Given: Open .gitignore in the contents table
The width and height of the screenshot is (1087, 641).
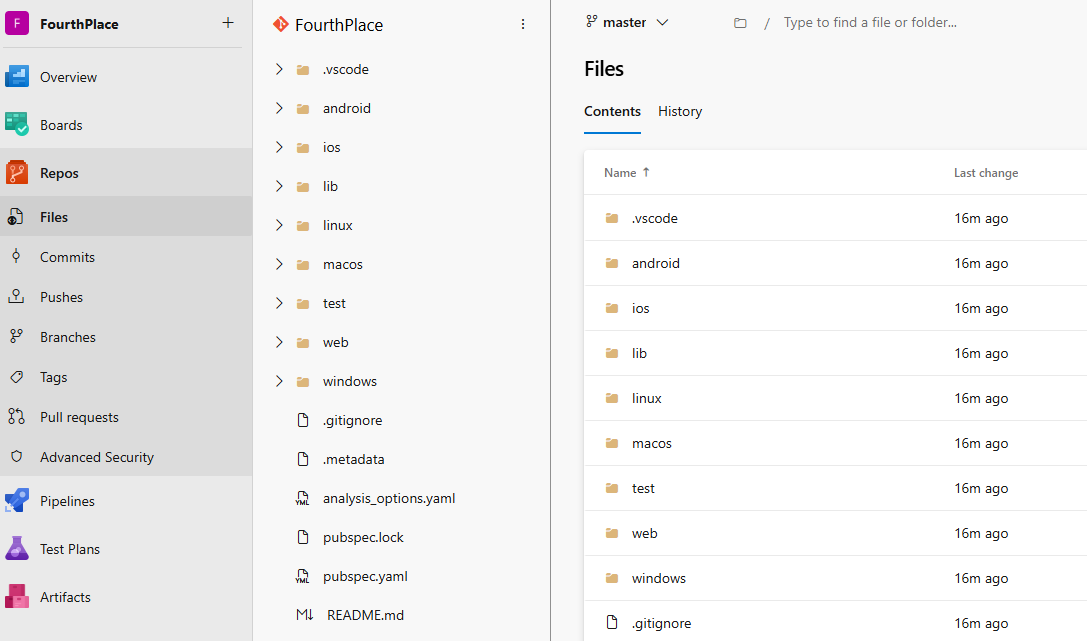Looking at the screenshot, I should pyautogui.click(x=661, y=623).
